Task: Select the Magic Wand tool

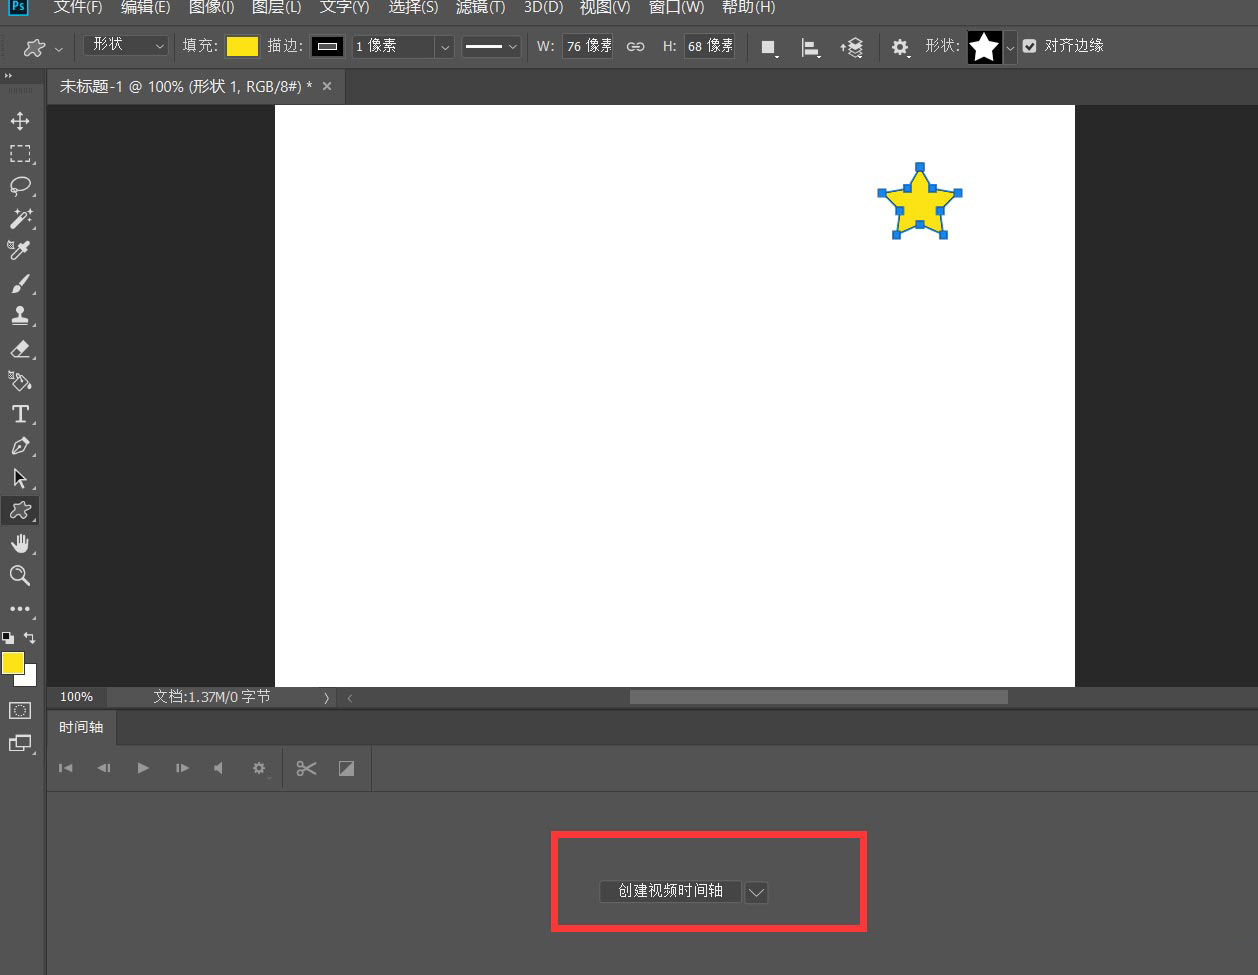Action: 20,218
